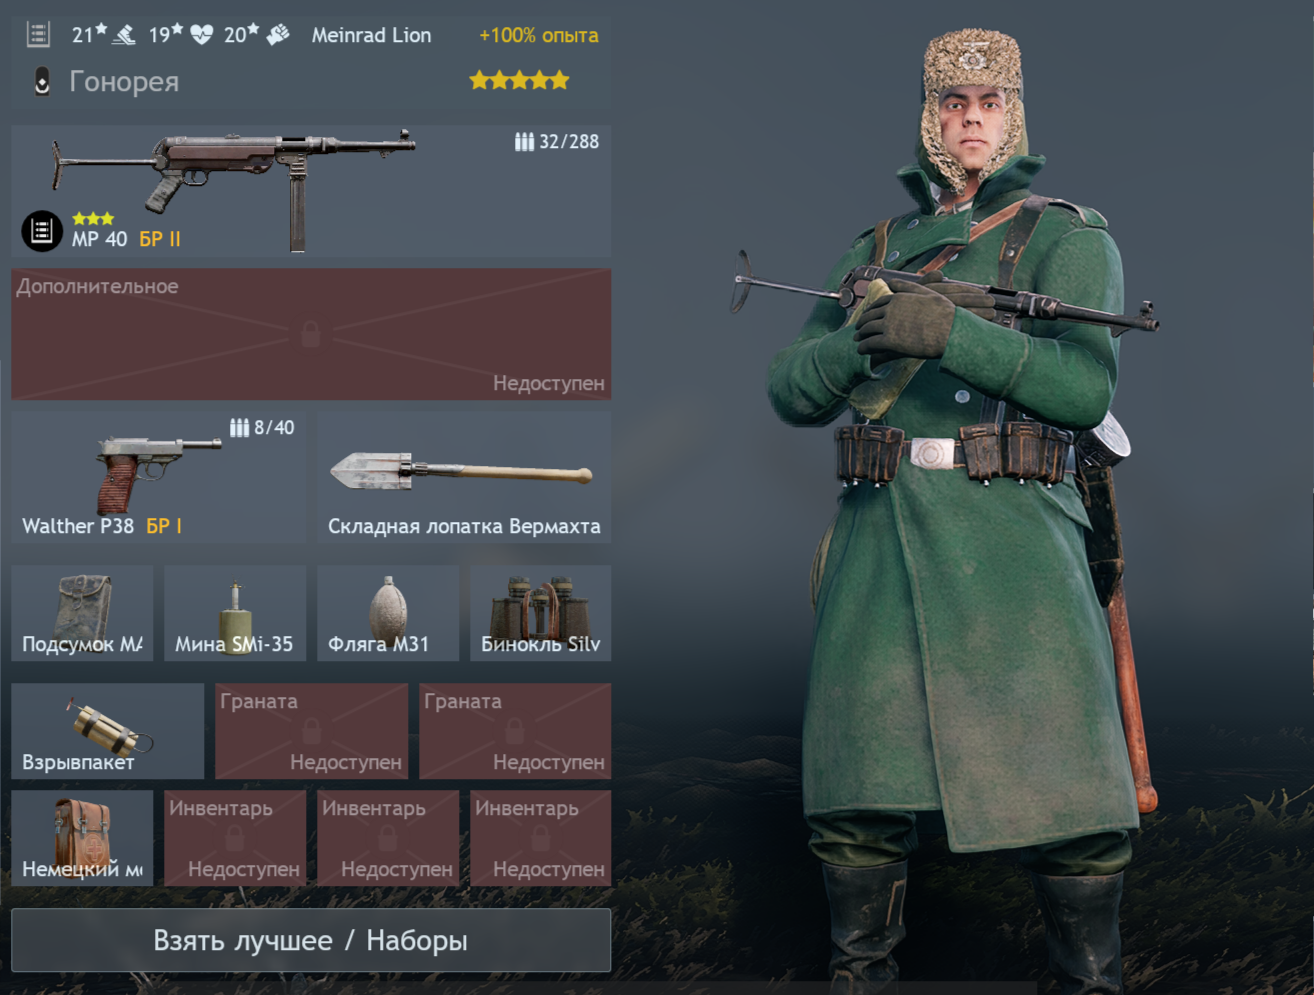Click the Подсумок ammo pouch item
Image resolution: width=1314 pixels, height=995 pixels.
click(82, 613)
